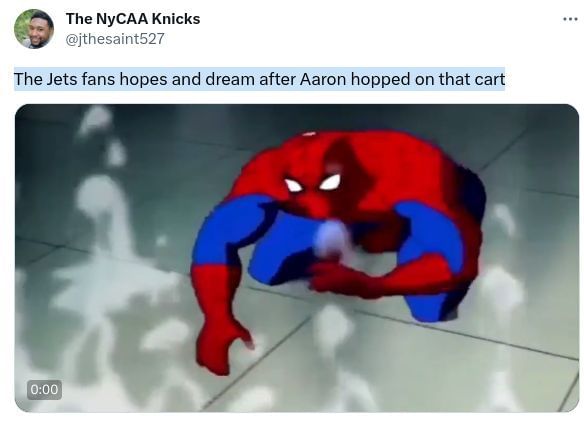The height and width of the screenshot is (430, 584).
Task: Click Spider-Man's white eyes in the video
Action: point(312,184)
